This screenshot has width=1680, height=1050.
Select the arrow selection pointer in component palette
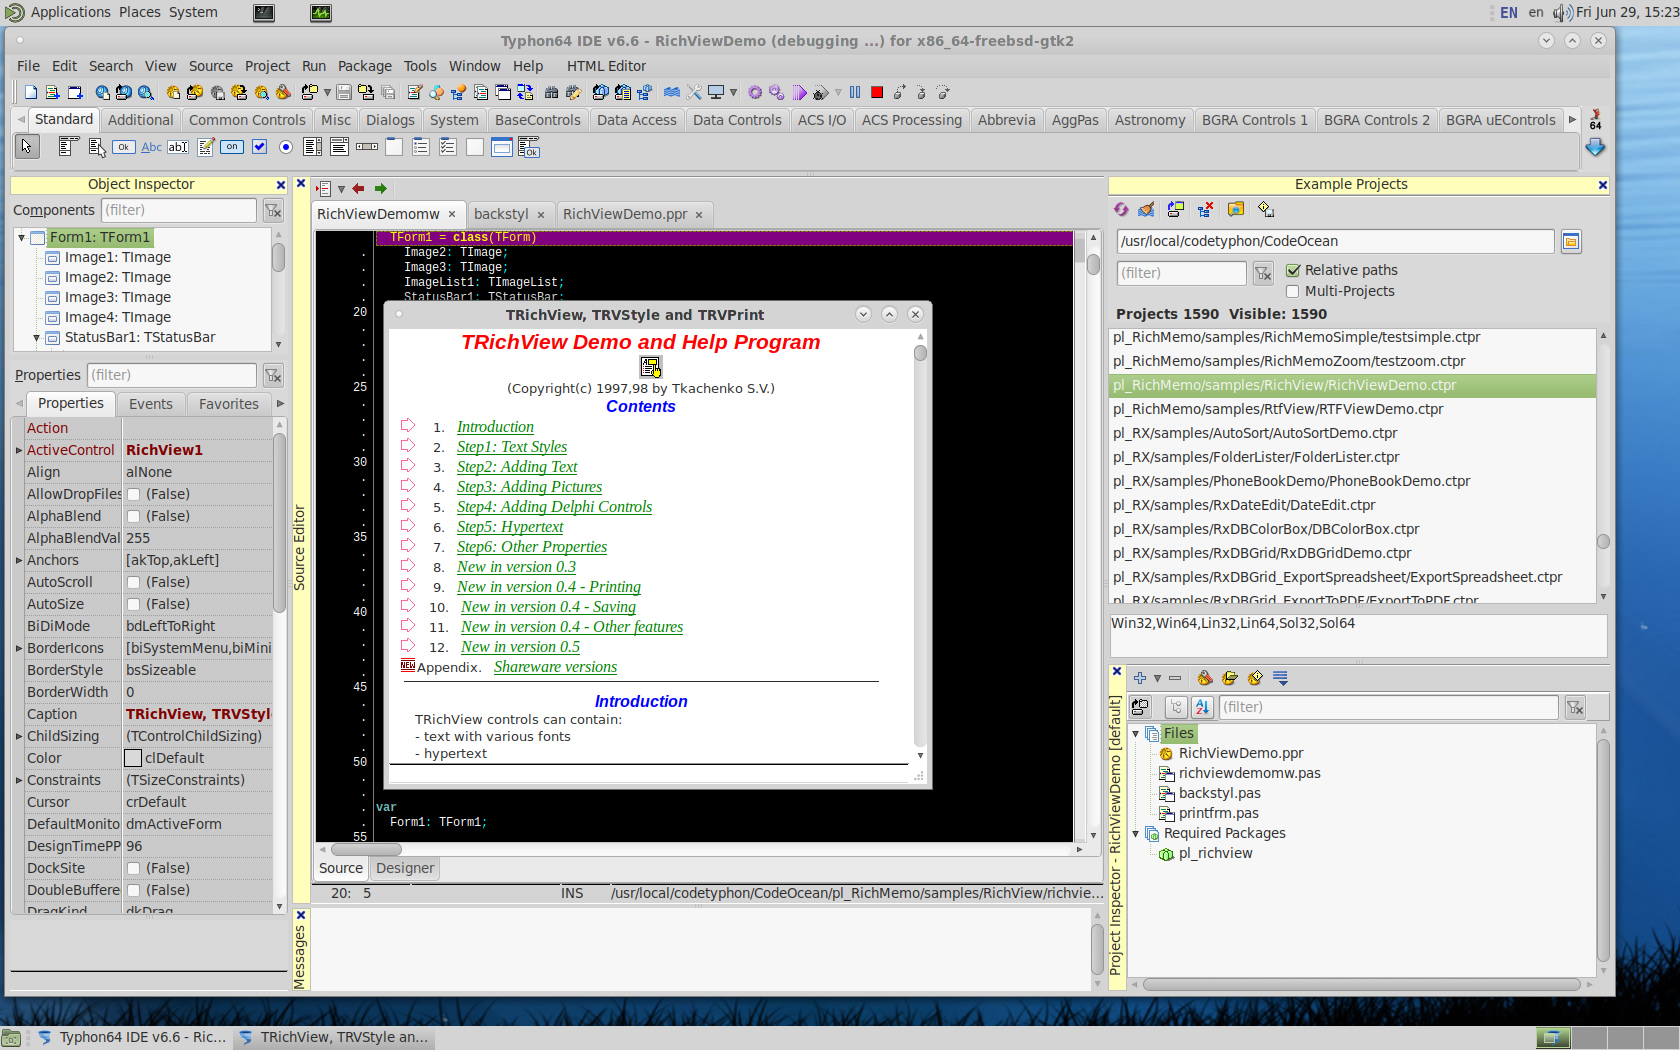click(x=27, y=147)
